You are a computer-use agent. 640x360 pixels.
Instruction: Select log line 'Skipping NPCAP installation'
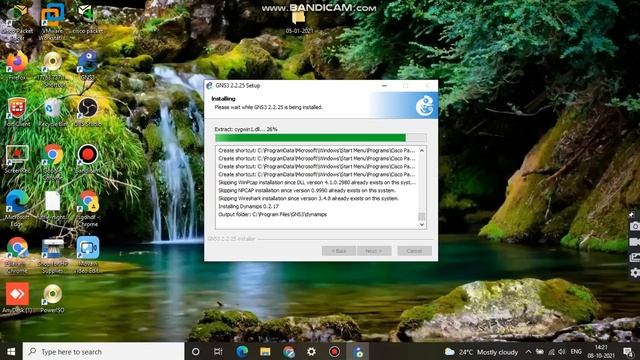tap(307, 190)
